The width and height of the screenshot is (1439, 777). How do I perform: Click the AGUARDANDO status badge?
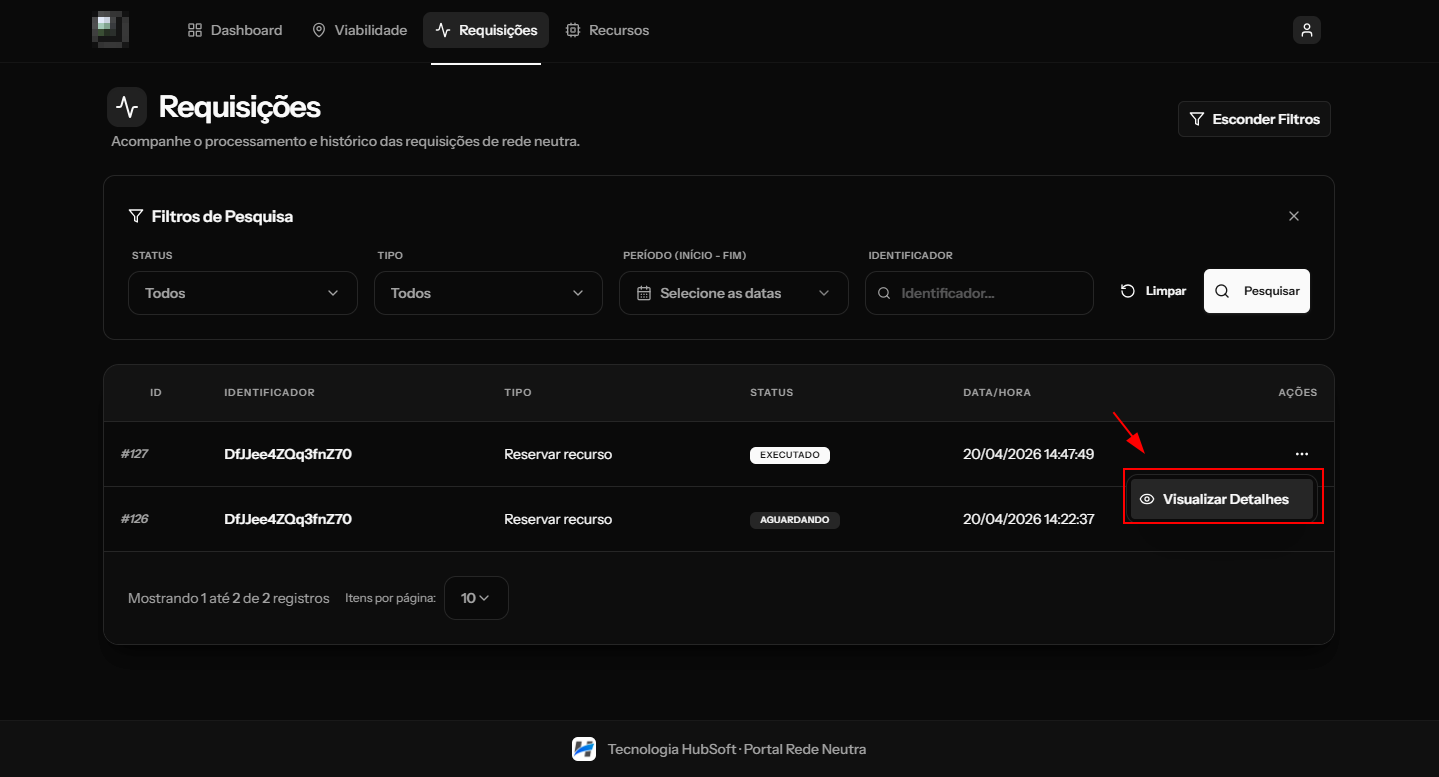795,520
